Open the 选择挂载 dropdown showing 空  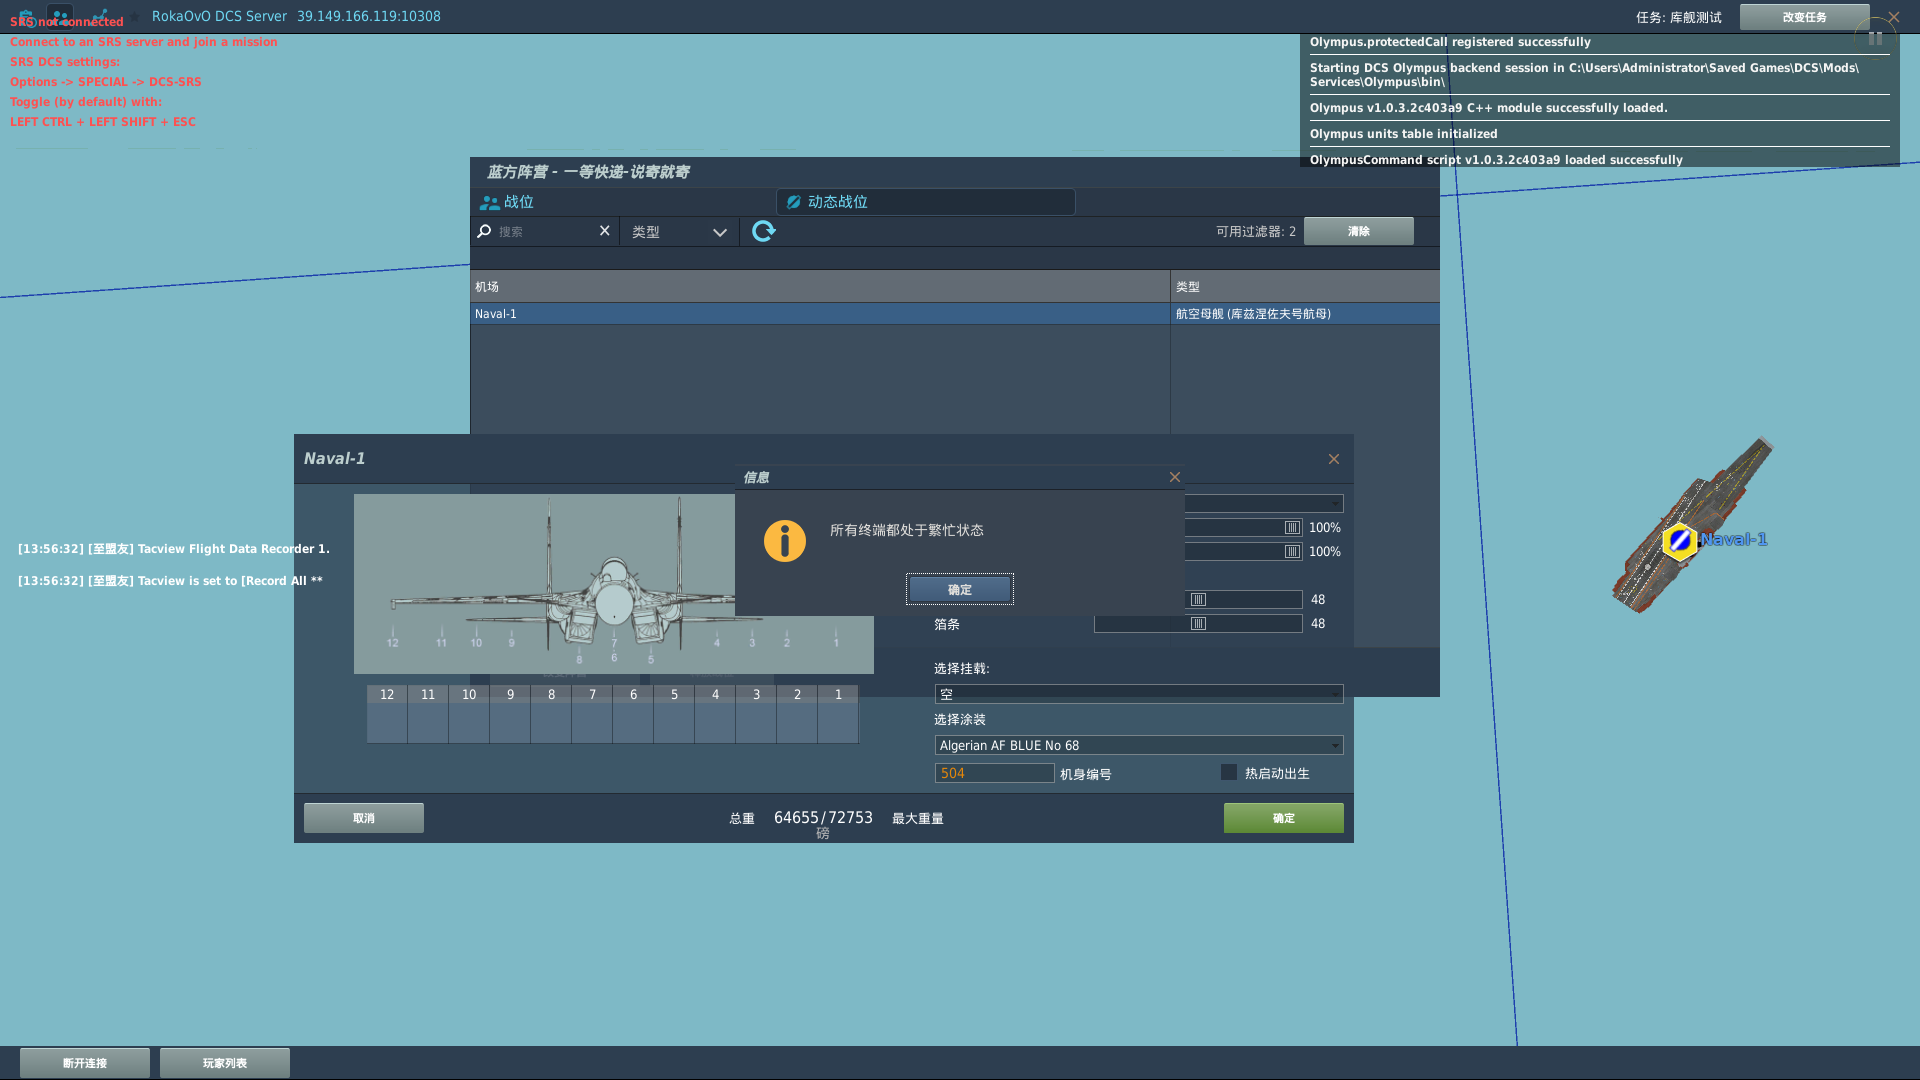pyautogui.click(x=1139, y=694)
